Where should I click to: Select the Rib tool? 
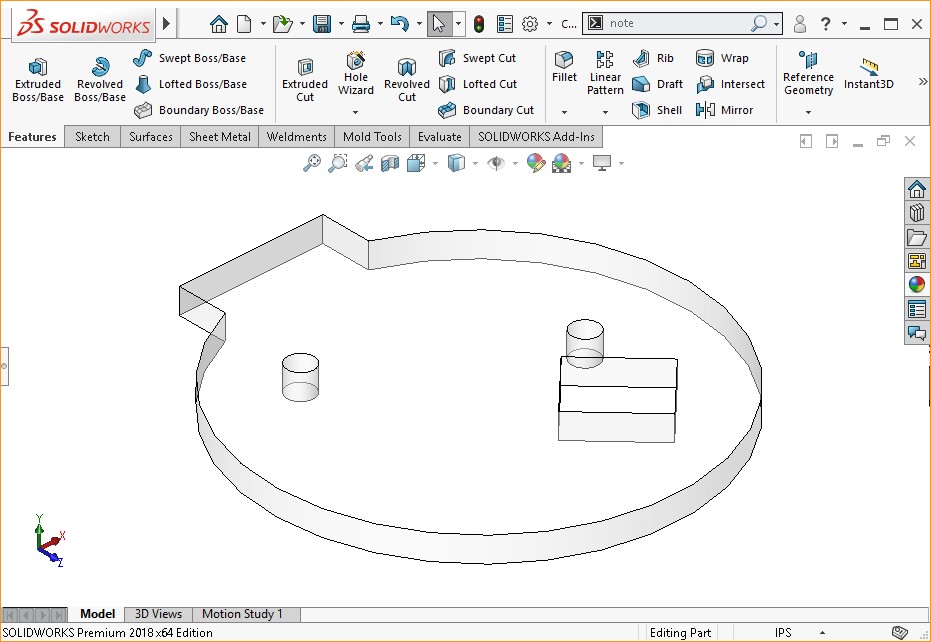653,58
